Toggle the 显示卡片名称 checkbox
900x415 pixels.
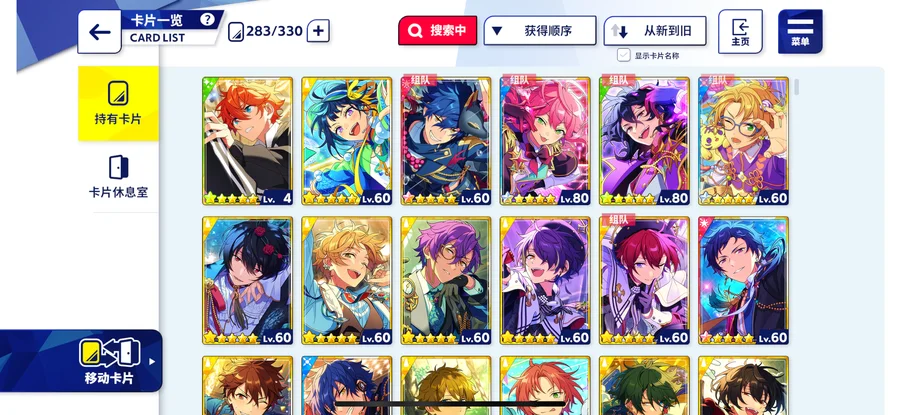coord(624,55)
